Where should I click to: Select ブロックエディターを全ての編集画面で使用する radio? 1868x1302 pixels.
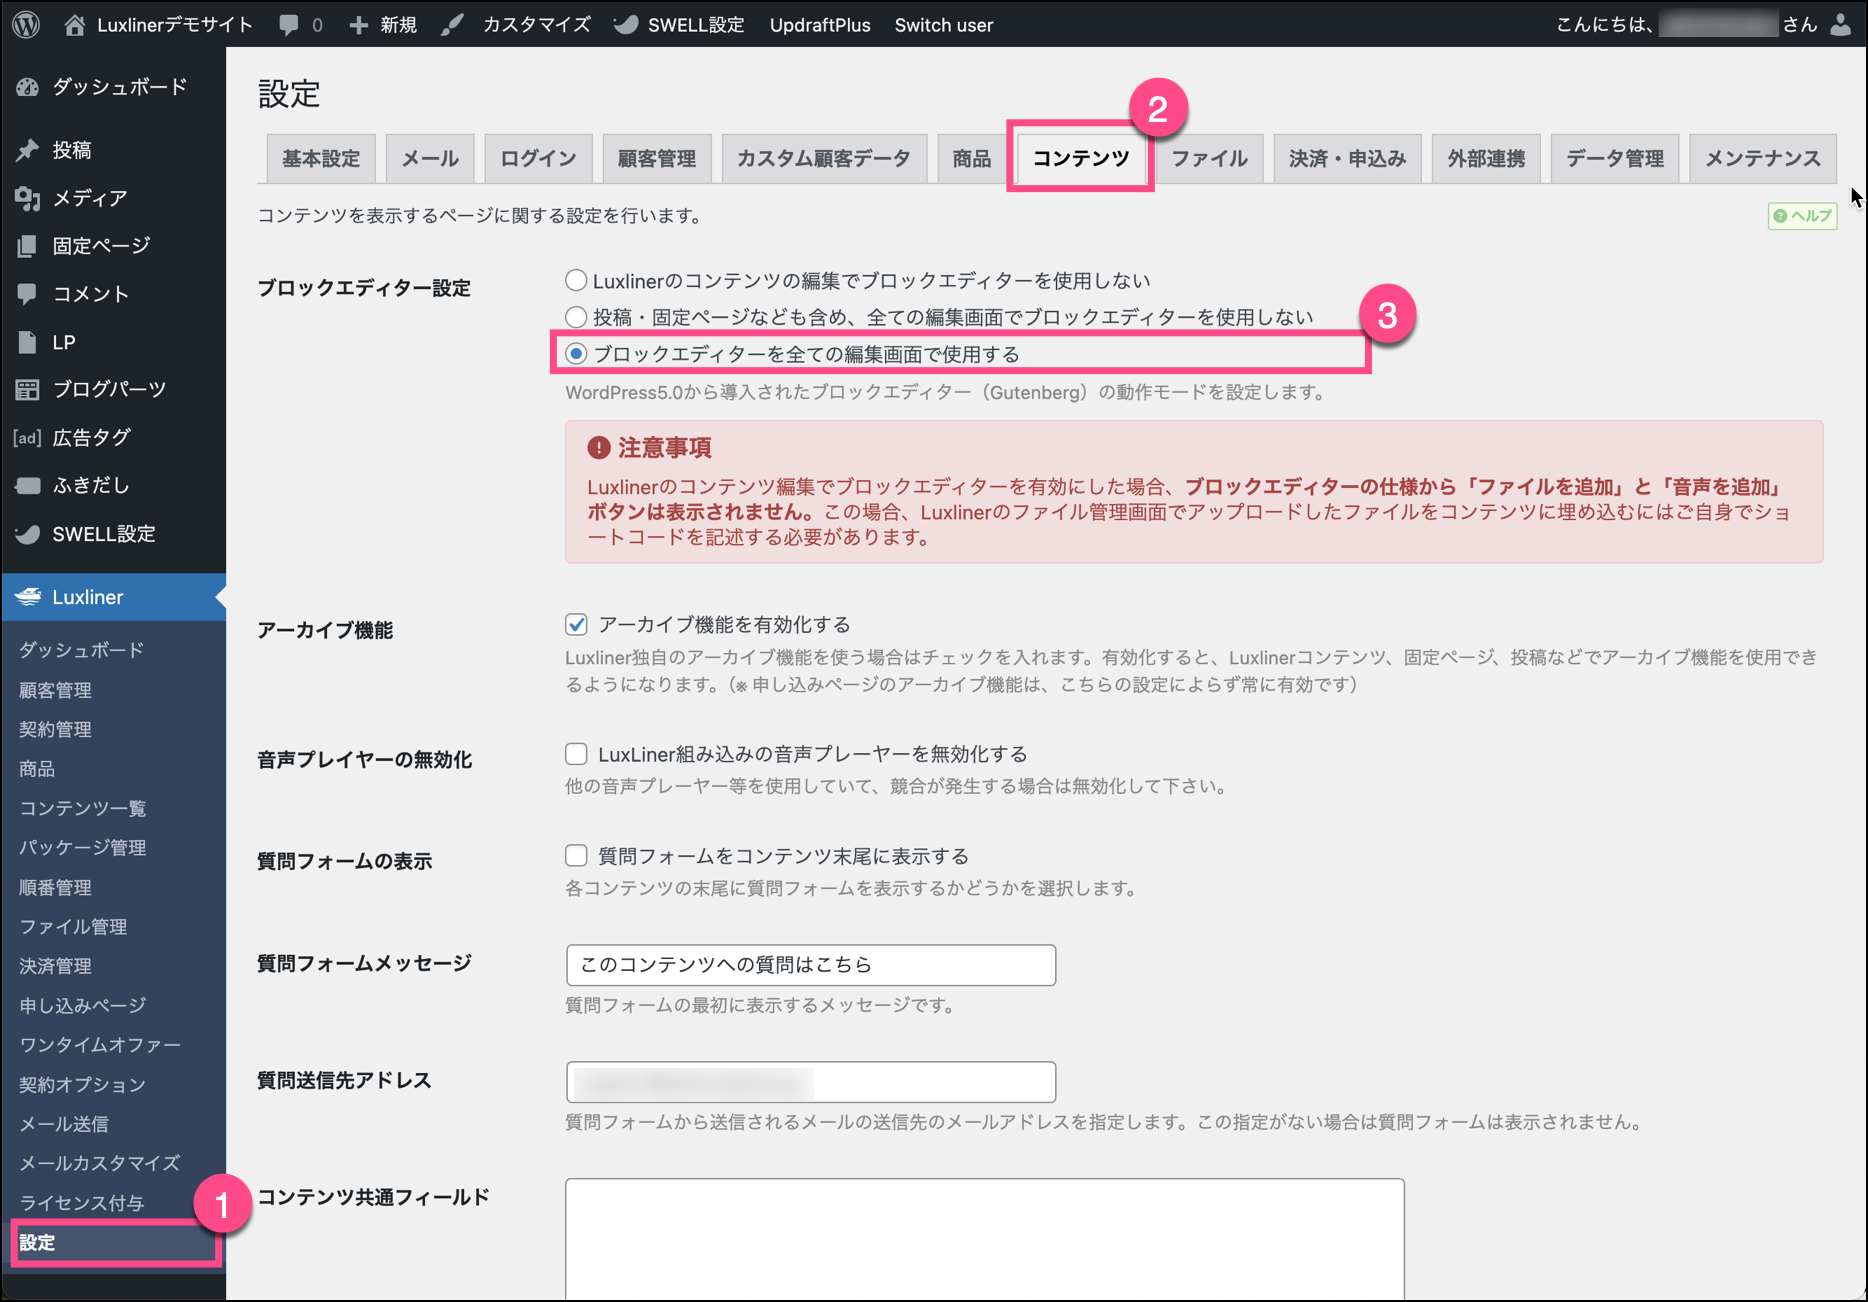pos(576,354)
